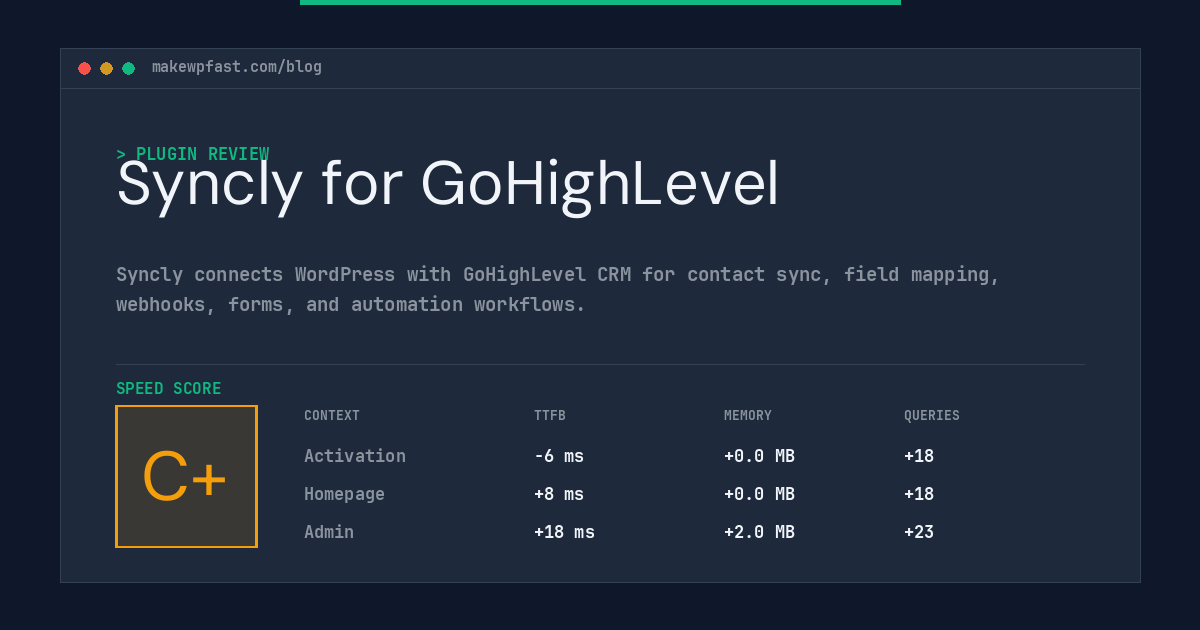Click the green window dot

pyautogui.click(x=128, y=68)
